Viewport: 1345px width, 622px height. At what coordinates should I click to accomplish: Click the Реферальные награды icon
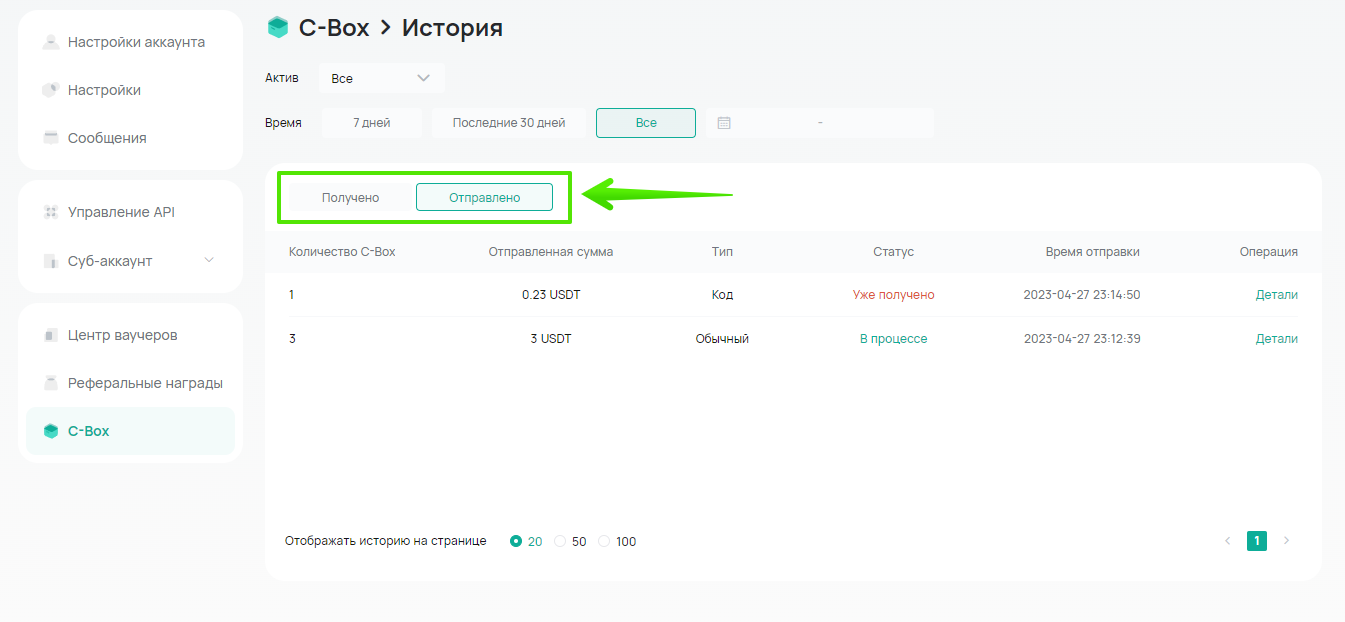(51, 383)
